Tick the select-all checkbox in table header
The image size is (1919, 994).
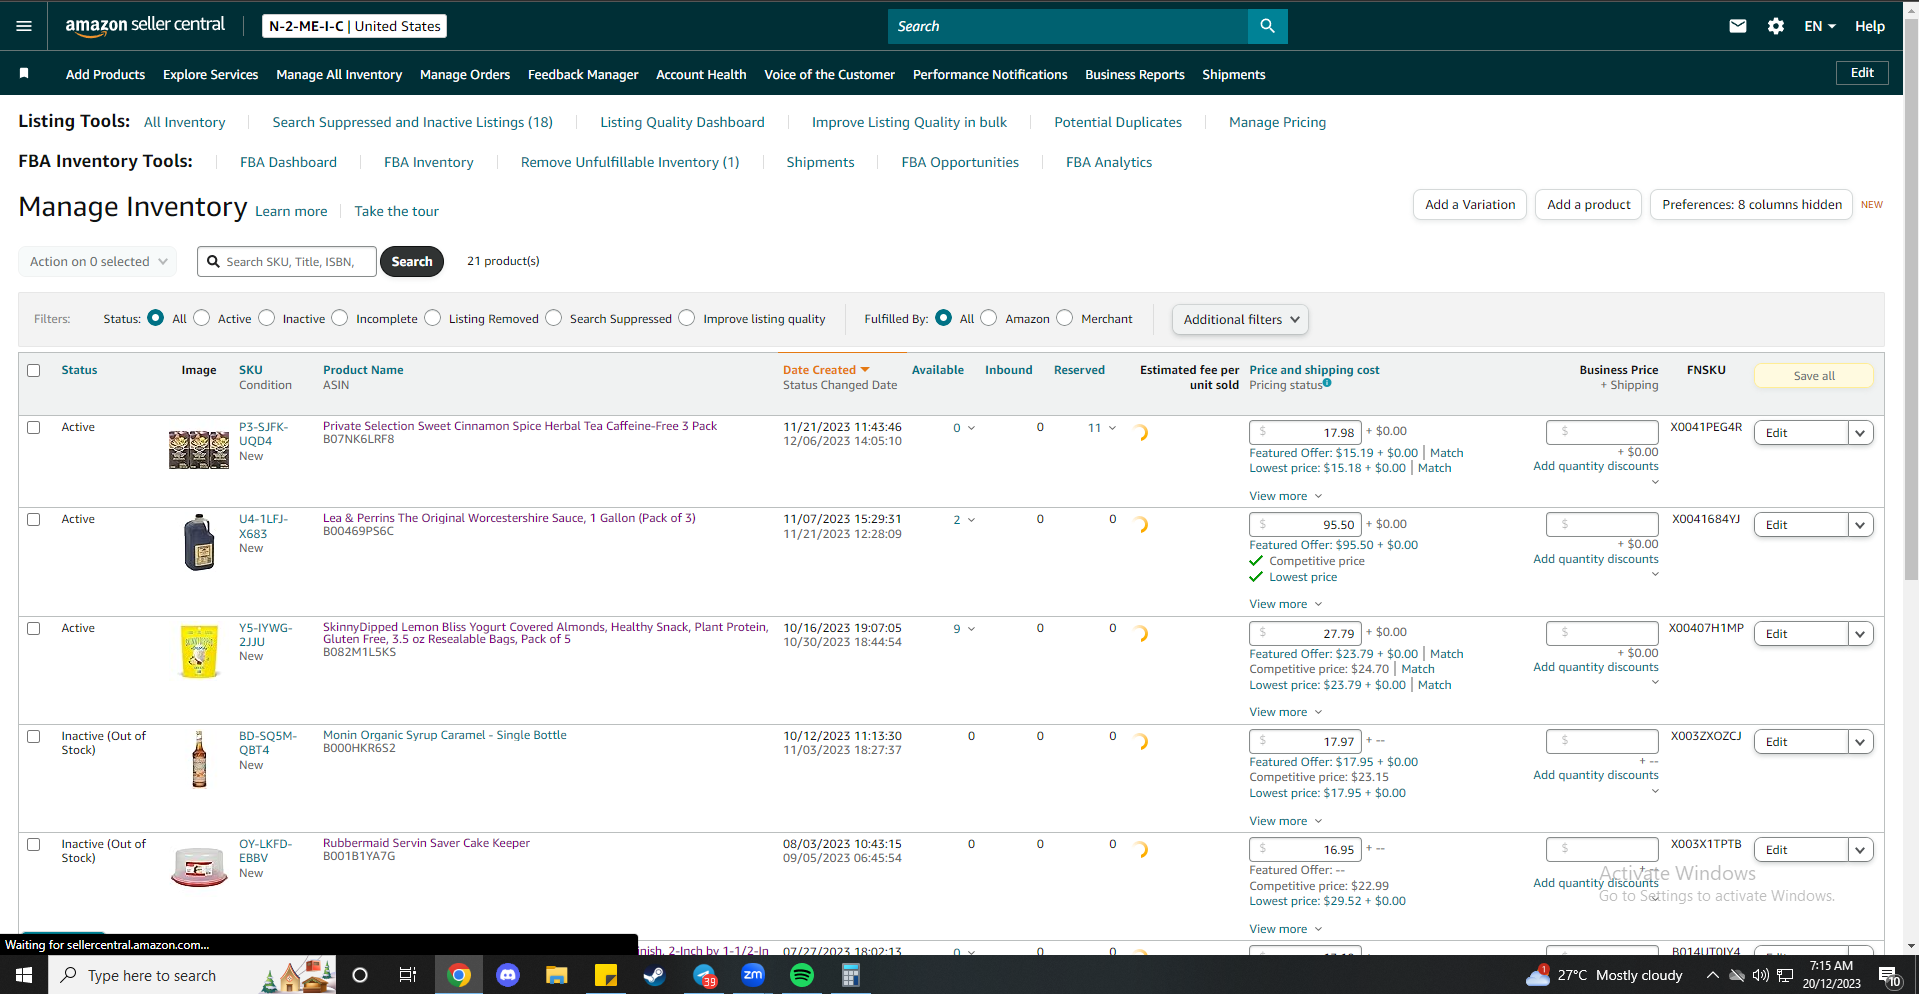pos(34,370)
